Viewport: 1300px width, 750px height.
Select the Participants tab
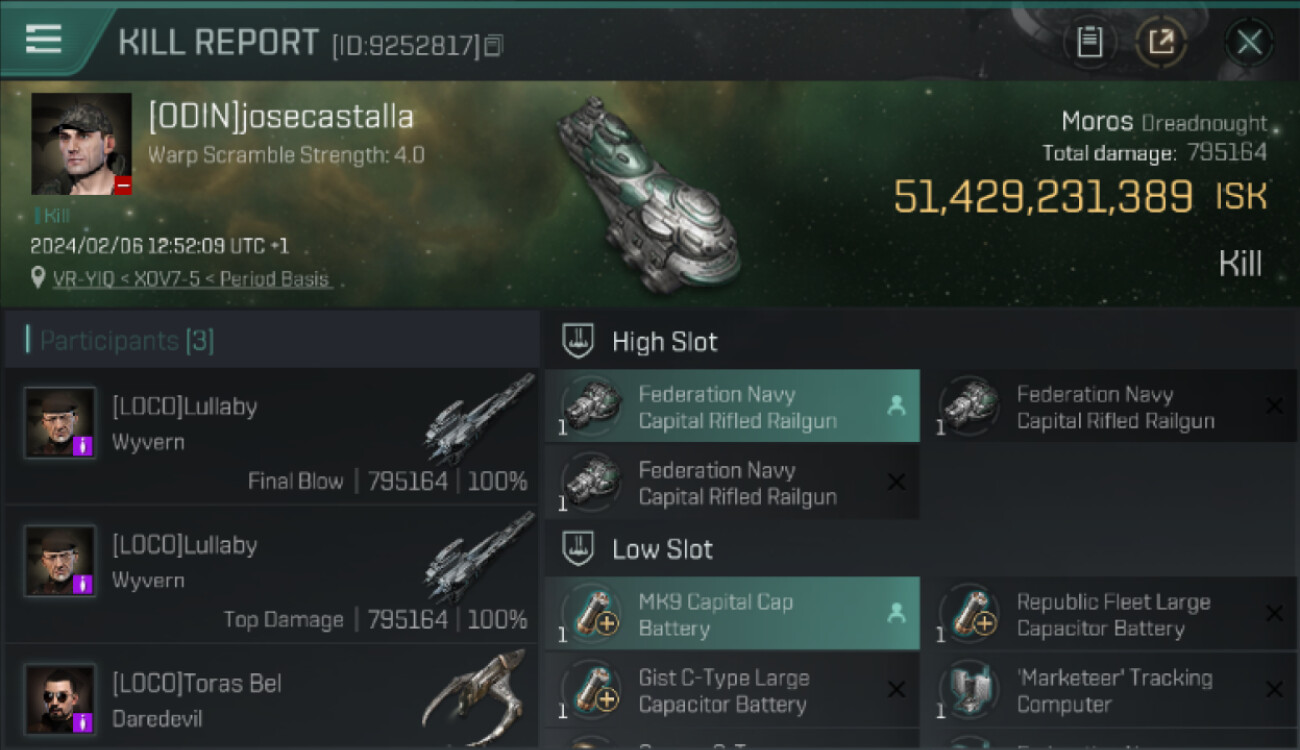coord(126,341)
